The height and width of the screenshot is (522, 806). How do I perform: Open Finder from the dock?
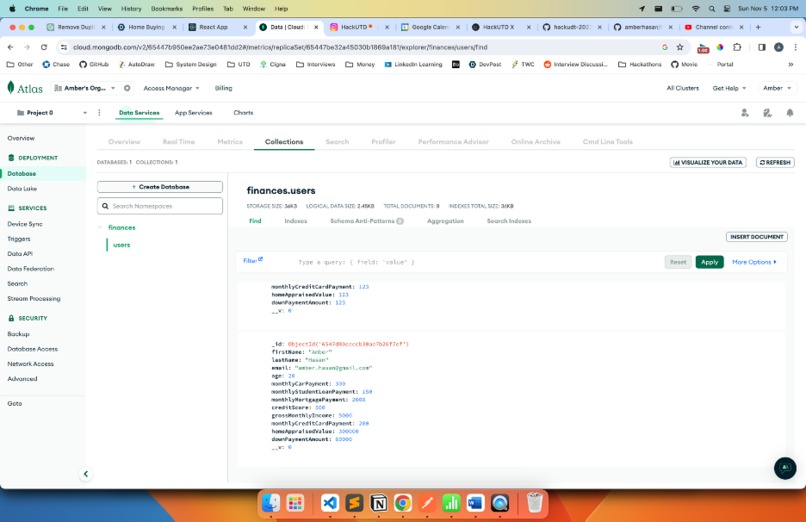click(x=271, y=503)
